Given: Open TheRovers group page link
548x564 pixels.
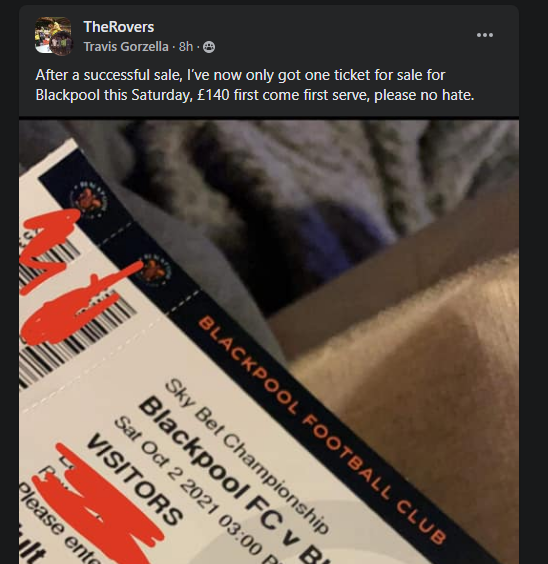Looking at the screenshot, I should tap(119, 27).
